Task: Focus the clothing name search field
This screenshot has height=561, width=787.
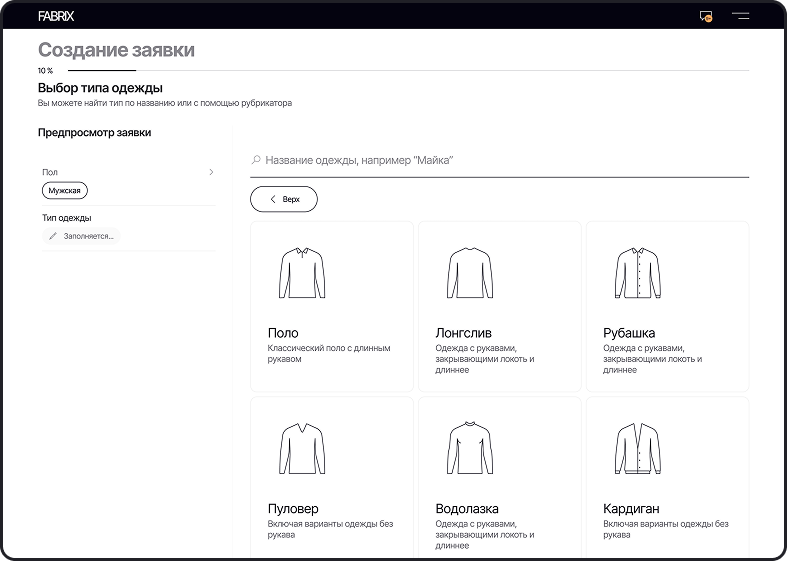Action: 499,160
